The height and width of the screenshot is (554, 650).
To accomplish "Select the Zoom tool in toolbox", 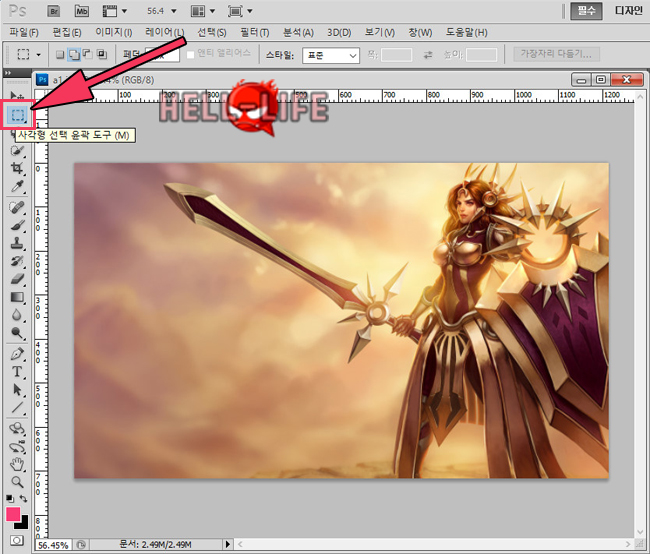I will coord(17,482).
